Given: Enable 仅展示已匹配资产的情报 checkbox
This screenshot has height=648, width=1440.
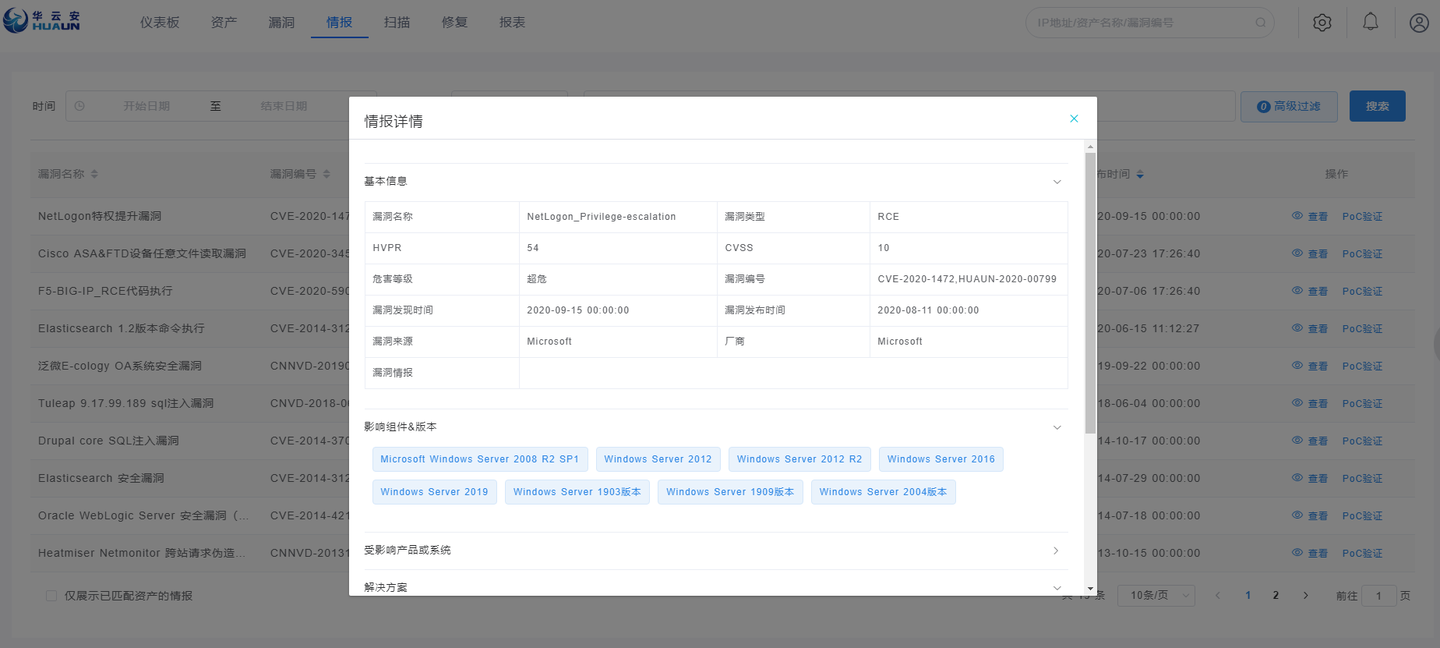Looking at the screenshot, I should tap(51, 595).
